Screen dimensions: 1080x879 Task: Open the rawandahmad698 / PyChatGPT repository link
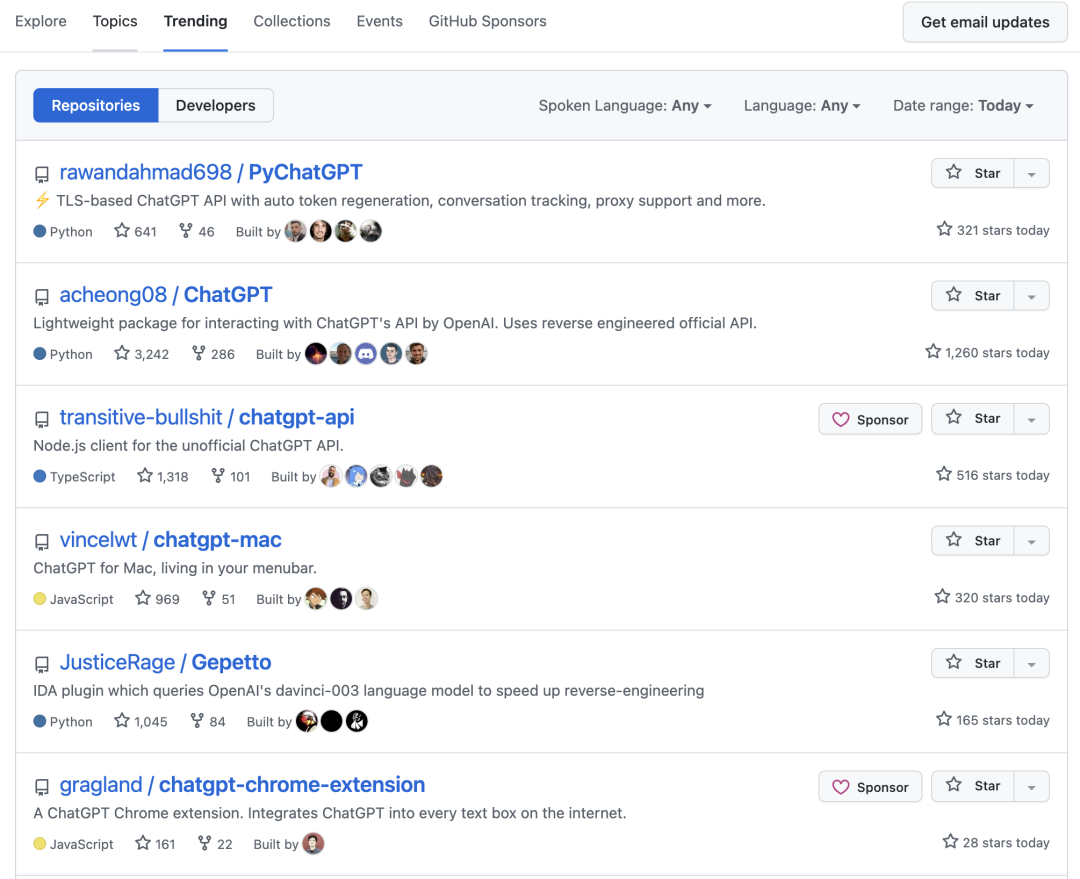(211, 172)
